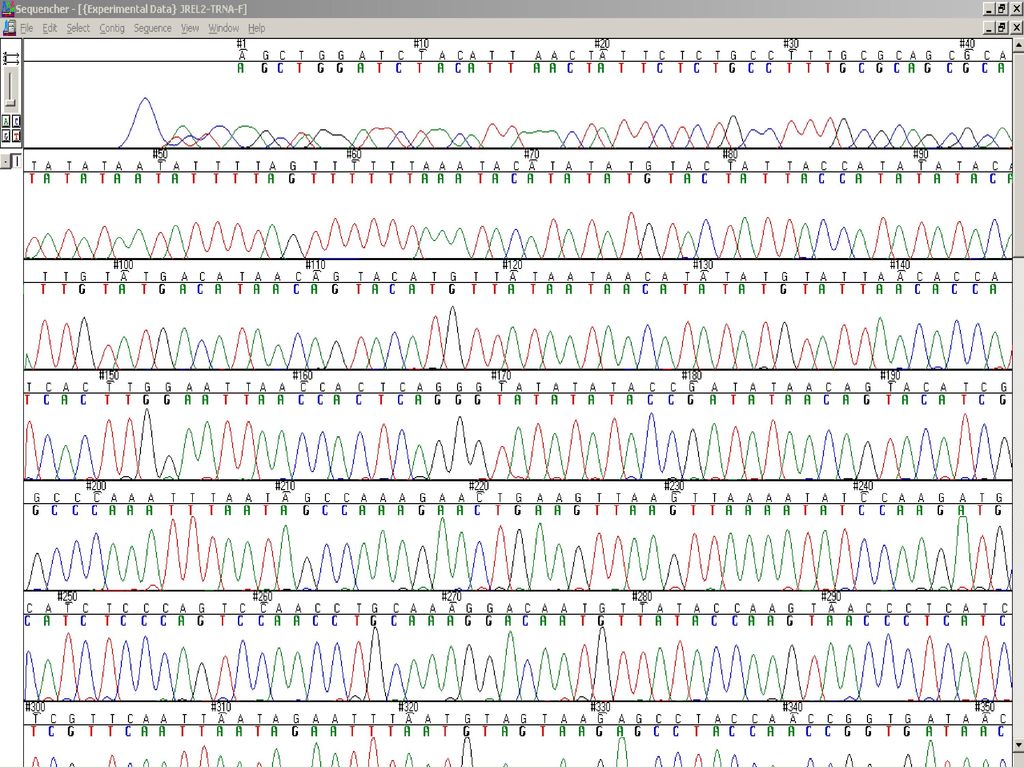The width and height of the screenshot is (1024, 768).
Task: Open the Help menu
Action: [256, 28]
